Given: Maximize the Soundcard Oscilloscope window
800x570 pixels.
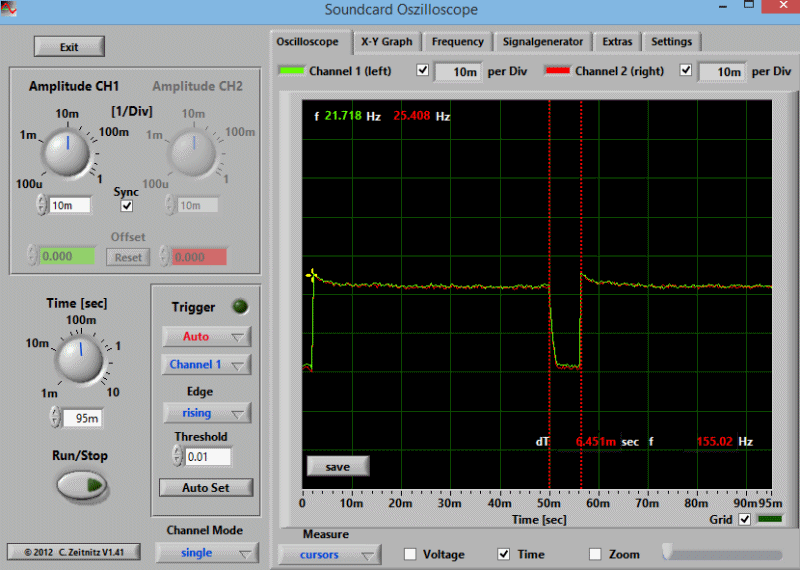Looking at the screenshot, I should (x=748, y=6).
